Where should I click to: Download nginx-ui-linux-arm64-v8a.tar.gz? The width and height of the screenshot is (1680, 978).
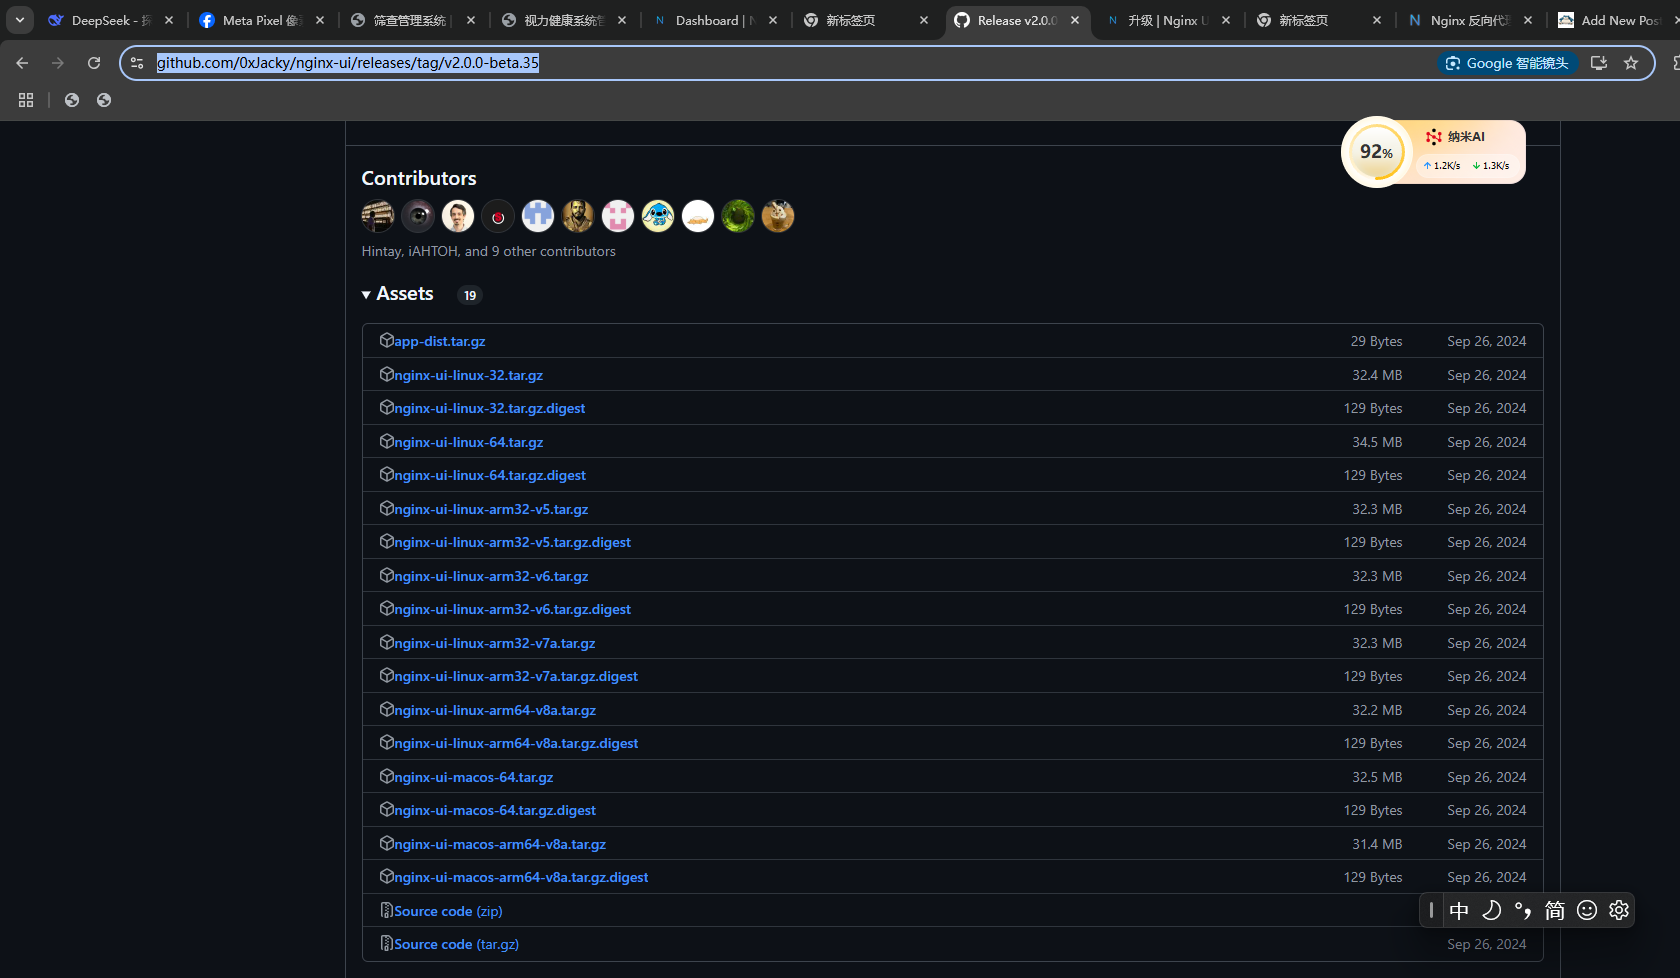[x=495, y=710]
